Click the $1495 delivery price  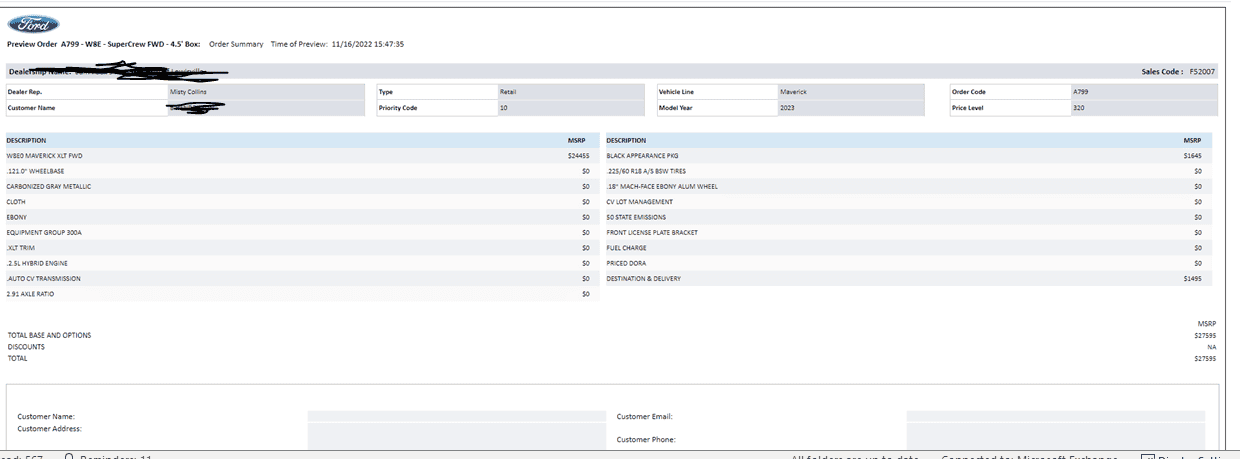(1192, 278)
